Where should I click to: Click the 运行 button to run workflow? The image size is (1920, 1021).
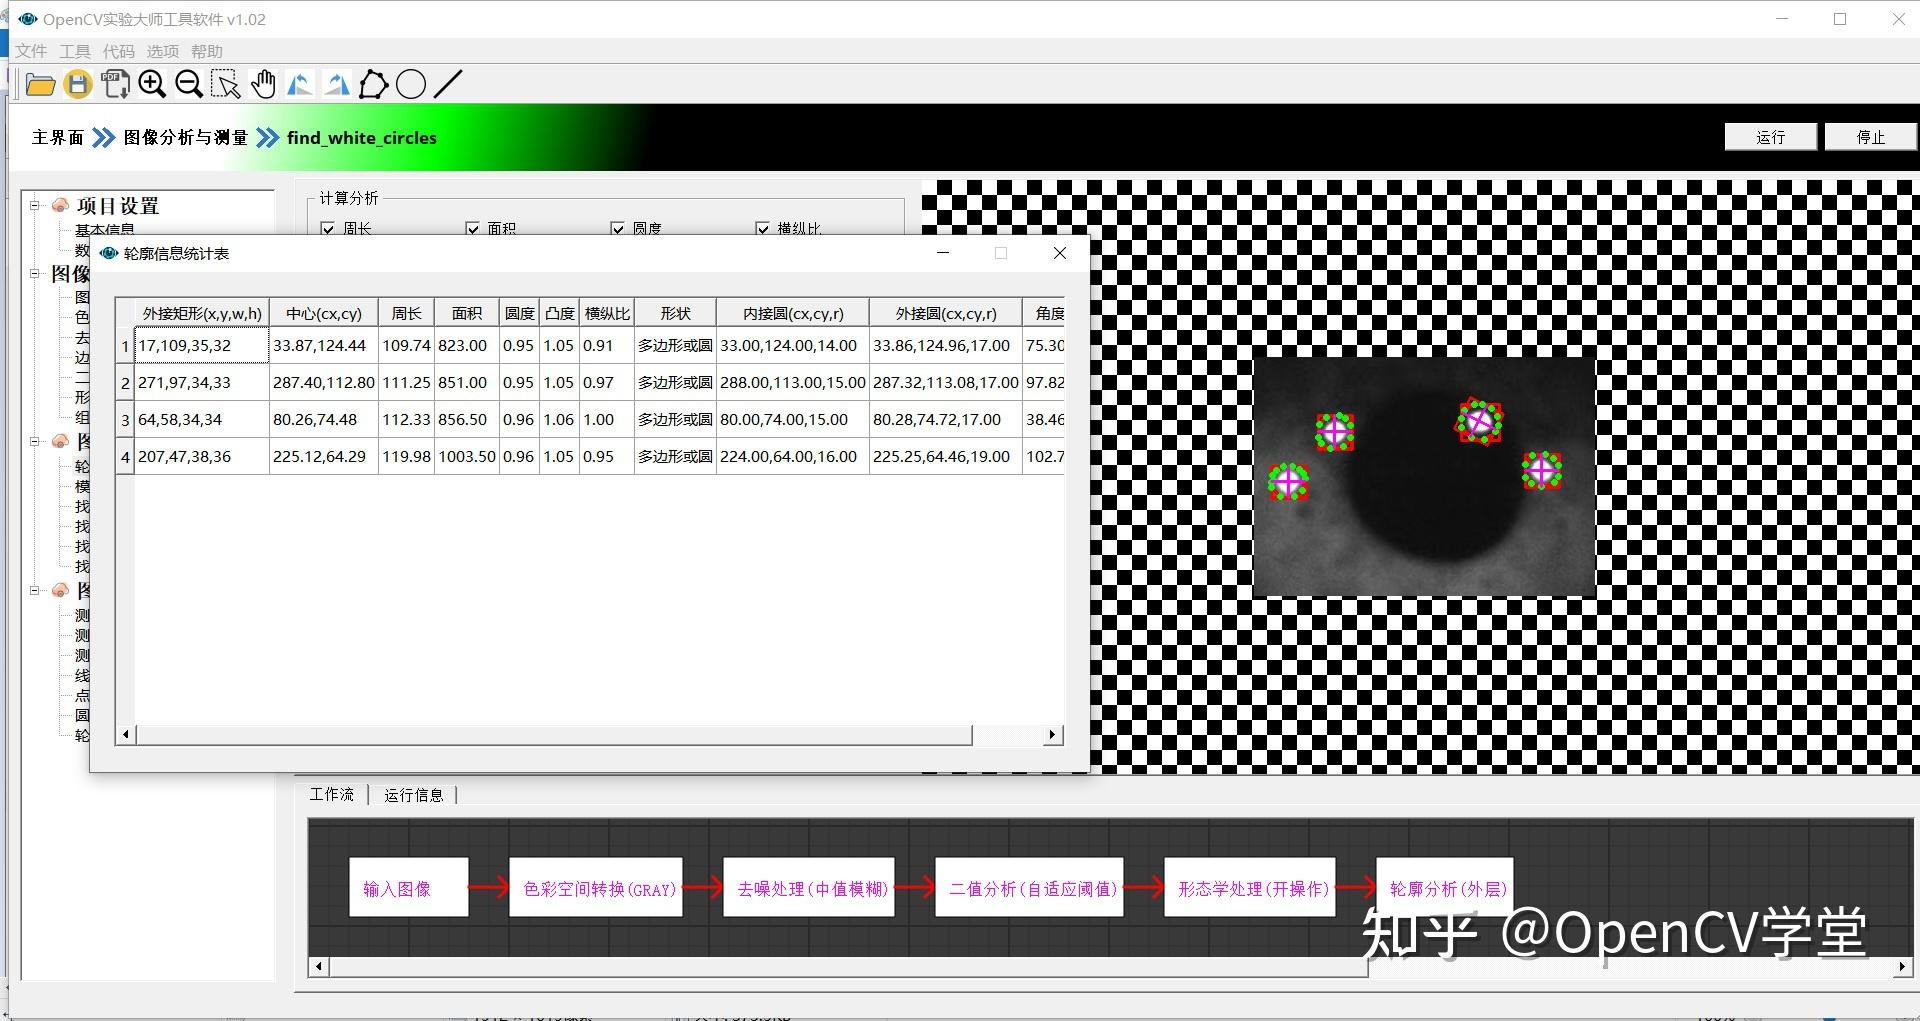pyautogui.click(x=1770, y=136)
